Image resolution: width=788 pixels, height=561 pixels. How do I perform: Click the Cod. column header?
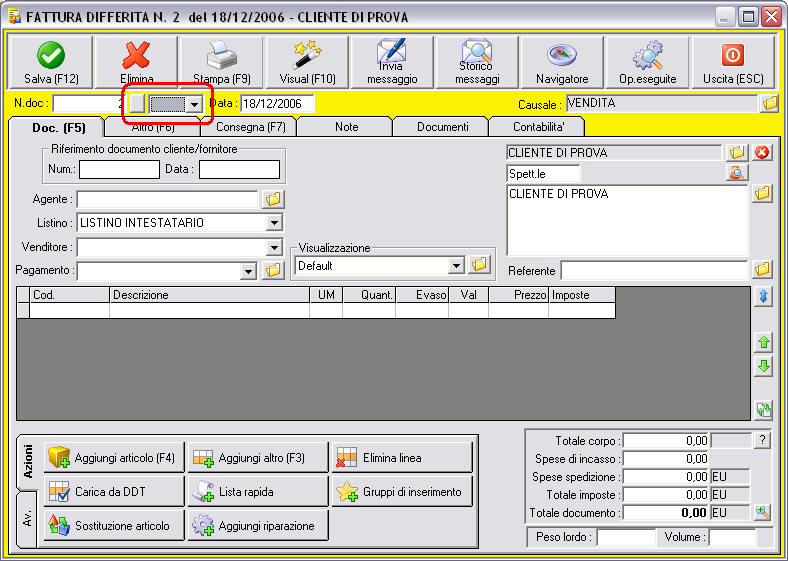pyautogui.click(x=69, y=295)
